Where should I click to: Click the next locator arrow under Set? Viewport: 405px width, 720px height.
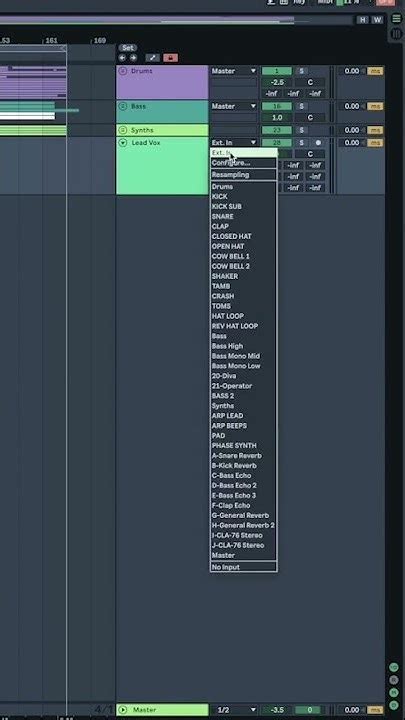point(133,58)
